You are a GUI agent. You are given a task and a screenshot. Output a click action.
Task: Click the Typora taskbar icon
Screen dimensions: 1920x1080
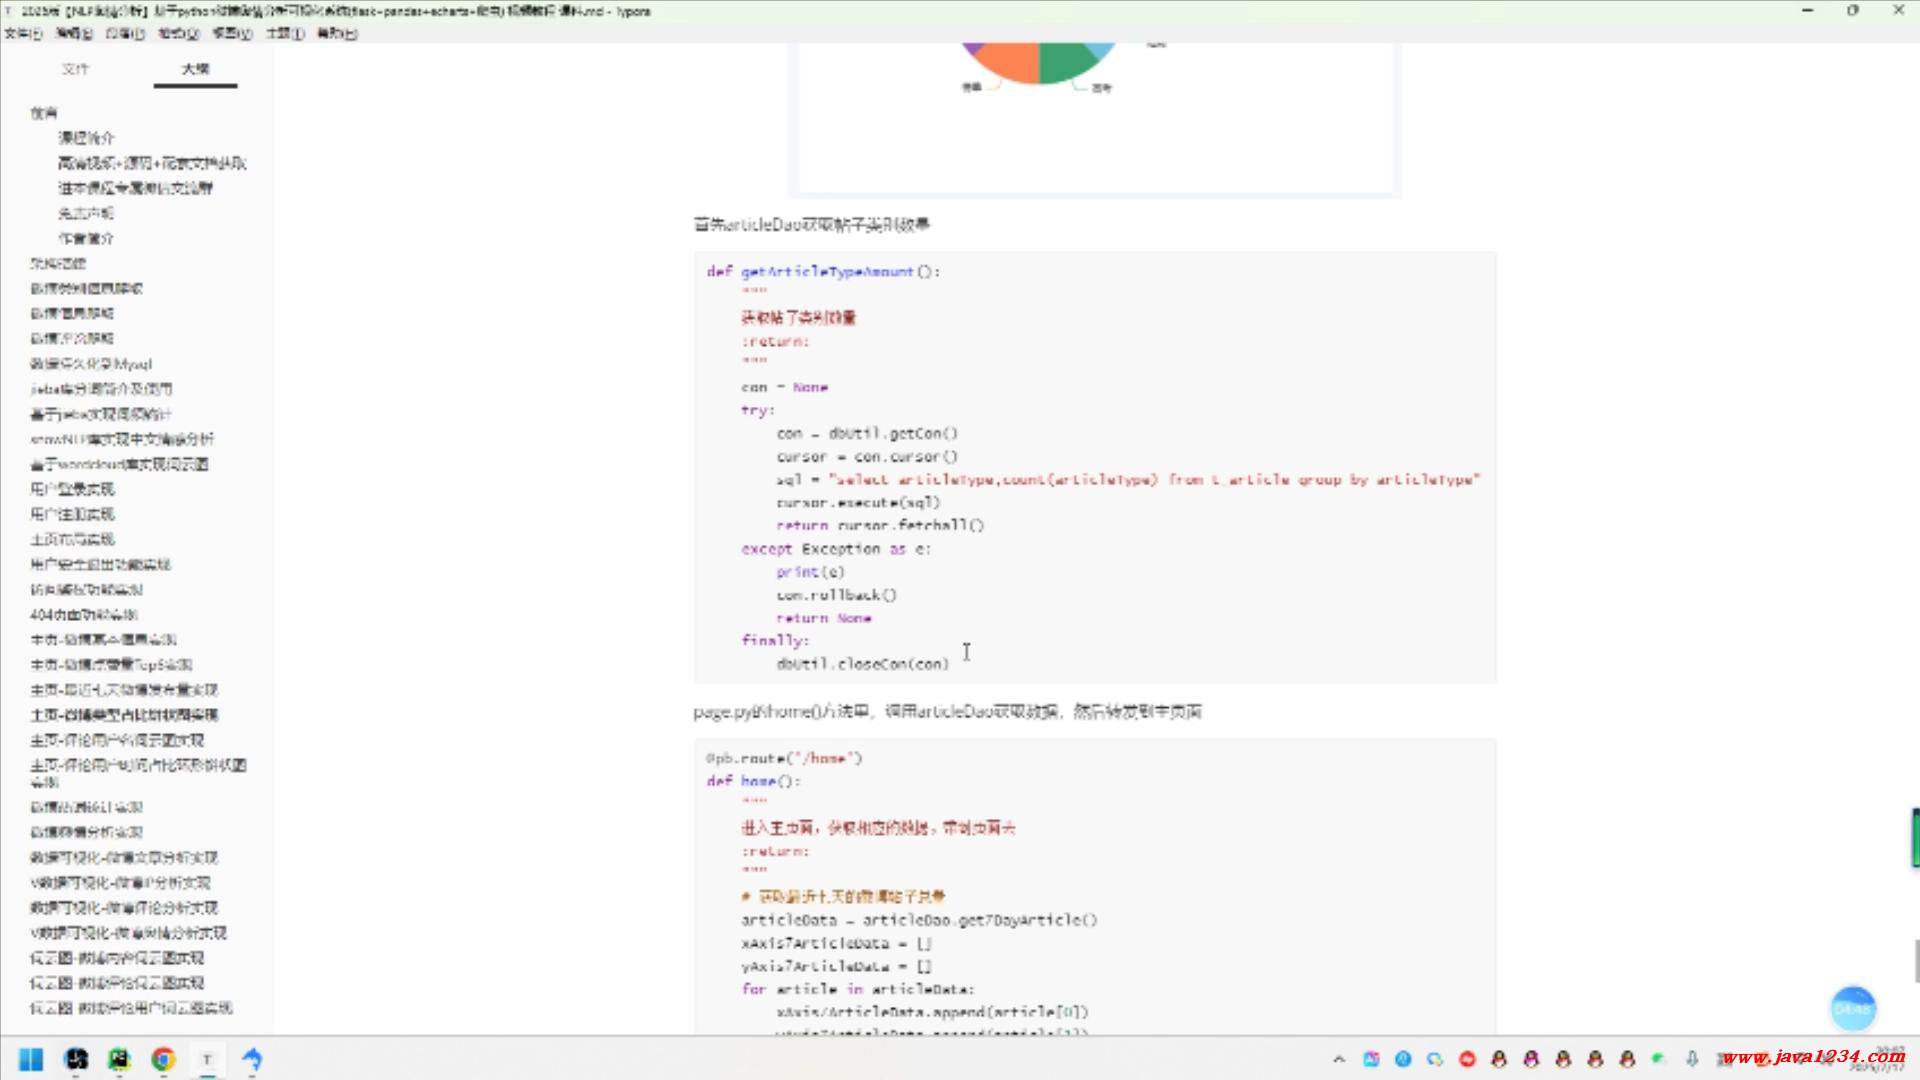click(x=207, y=1059)
